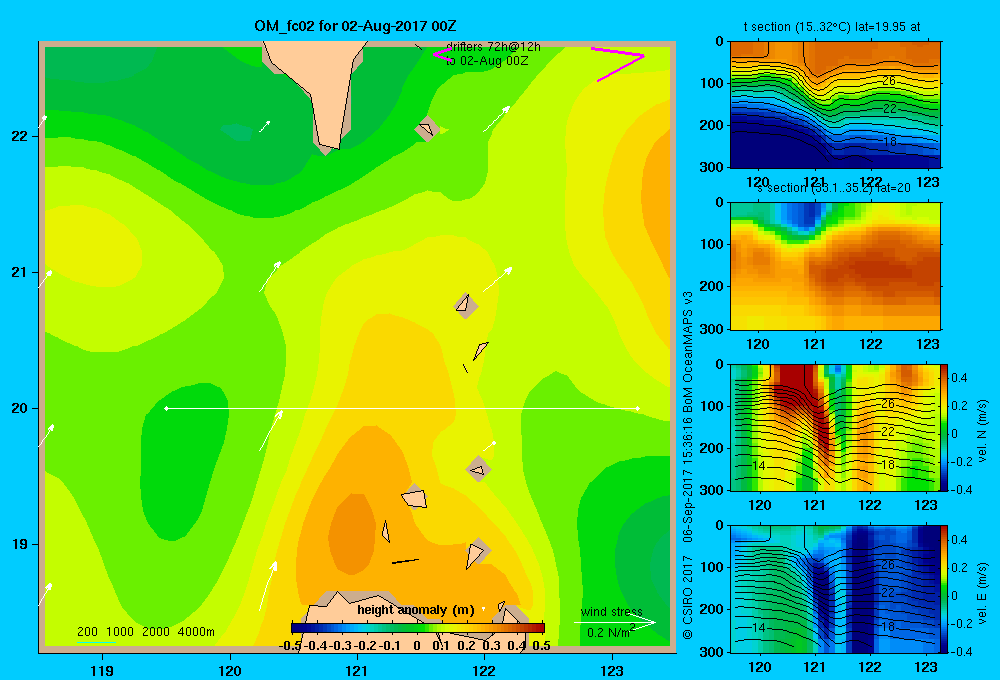Open the salinity section plot

(x=835, y=266)
